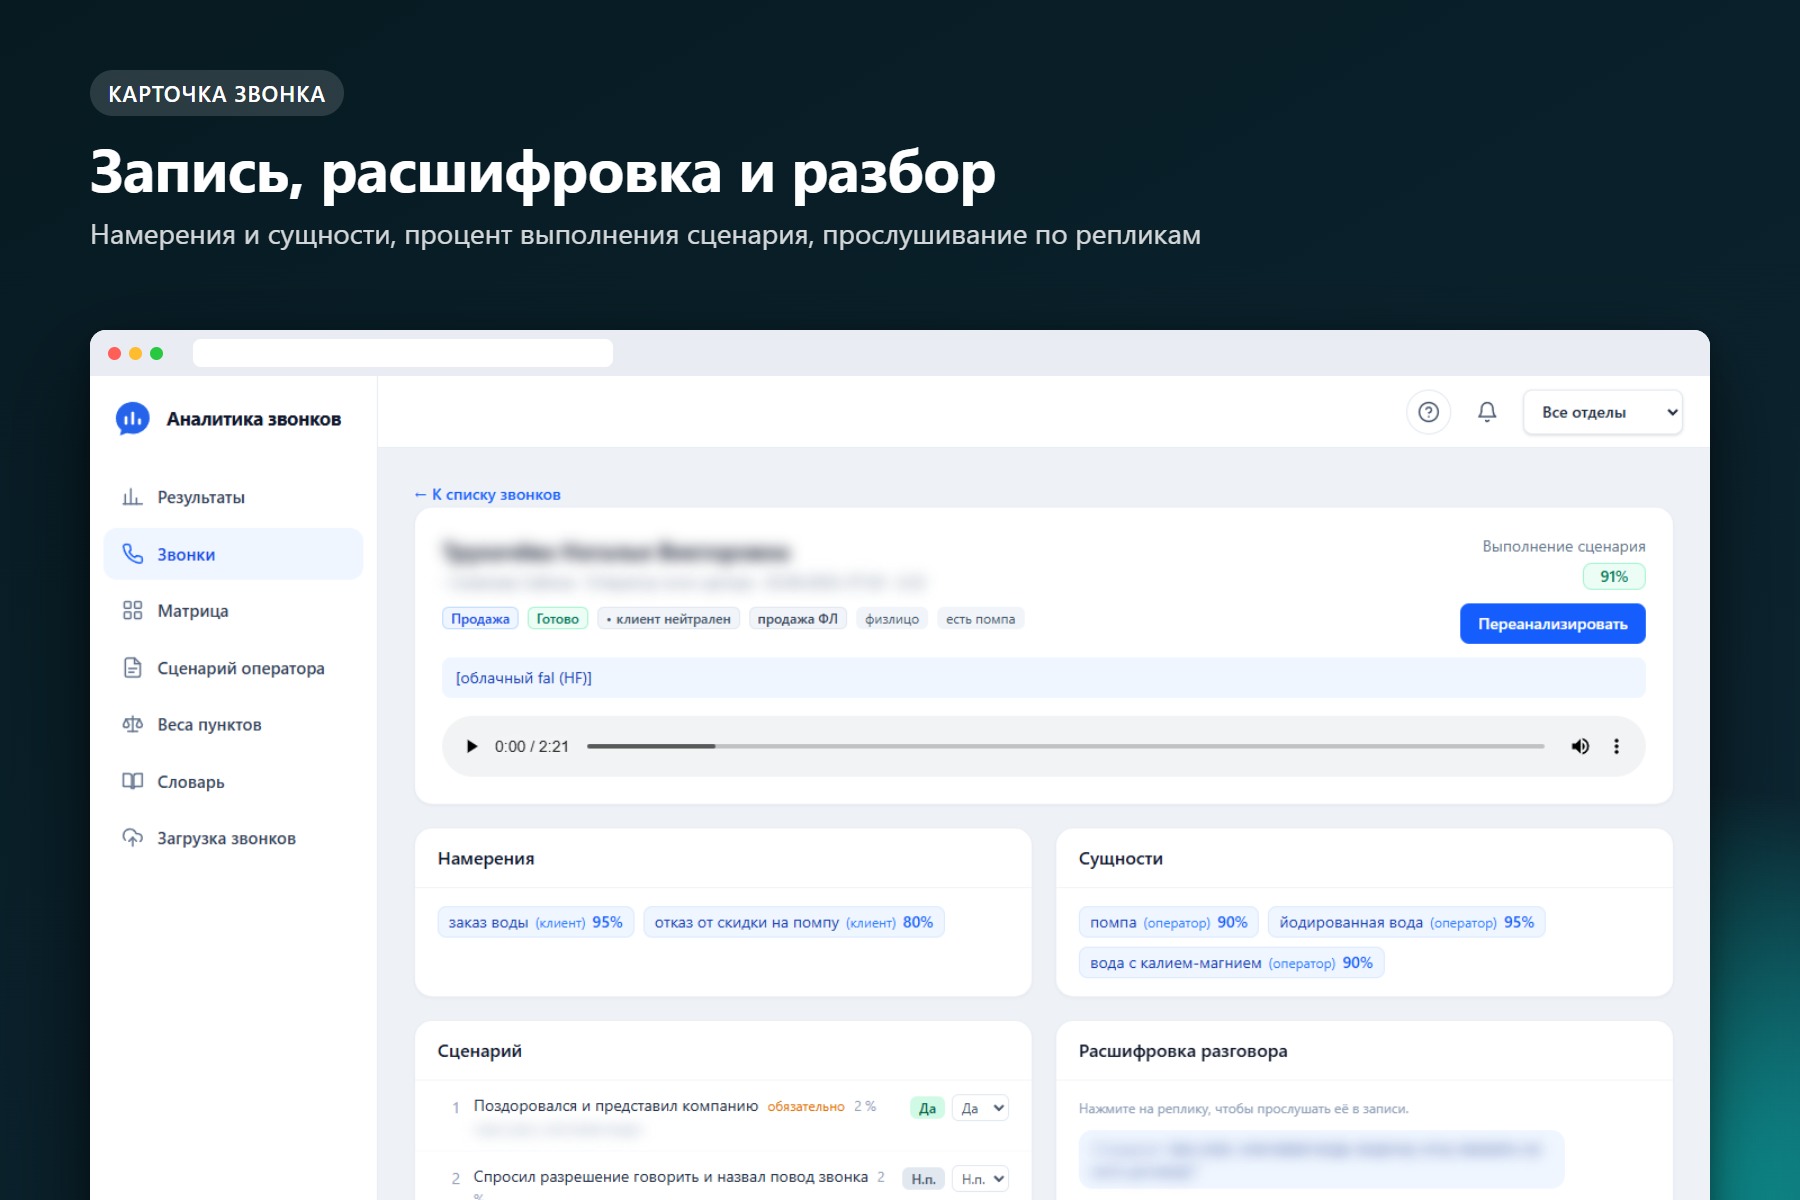This screenshot has width=1800, height=1200.
Task: Open the Все отделы department dropdown
Action: pyautogui.click(x=1603, y=412)
